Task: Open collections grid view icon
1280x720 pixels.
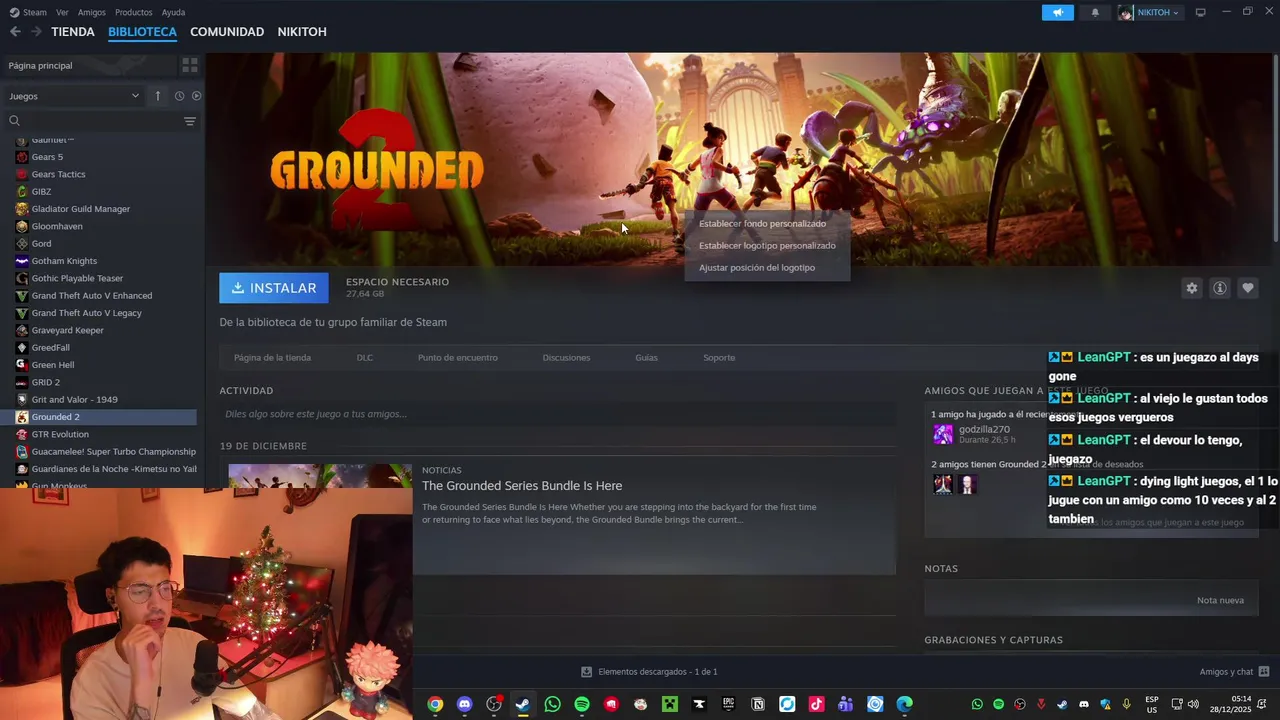Action: 190,65
